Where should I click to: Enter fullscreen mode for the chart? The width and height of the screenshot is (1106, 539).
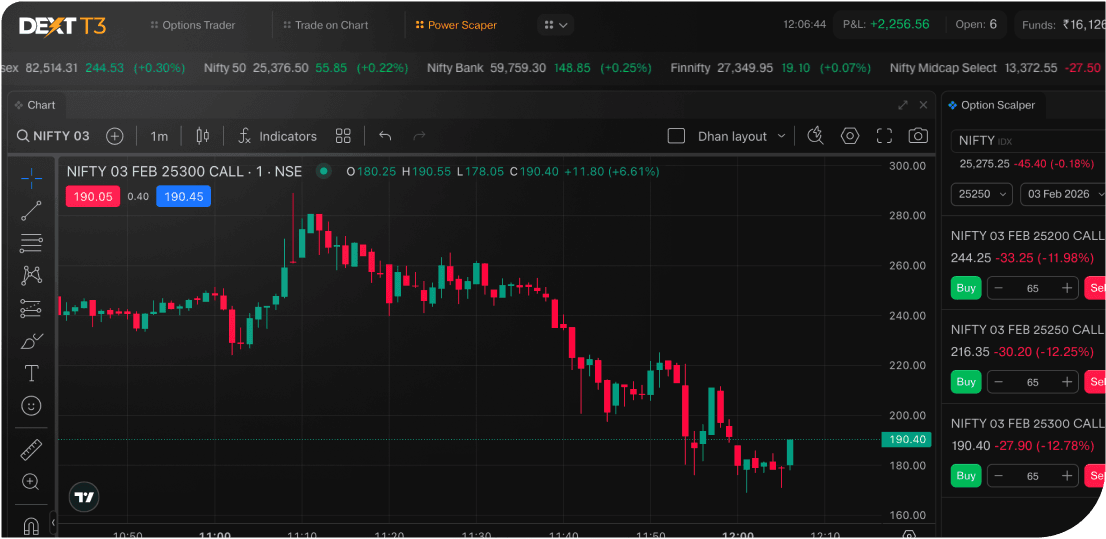(884, 136)
